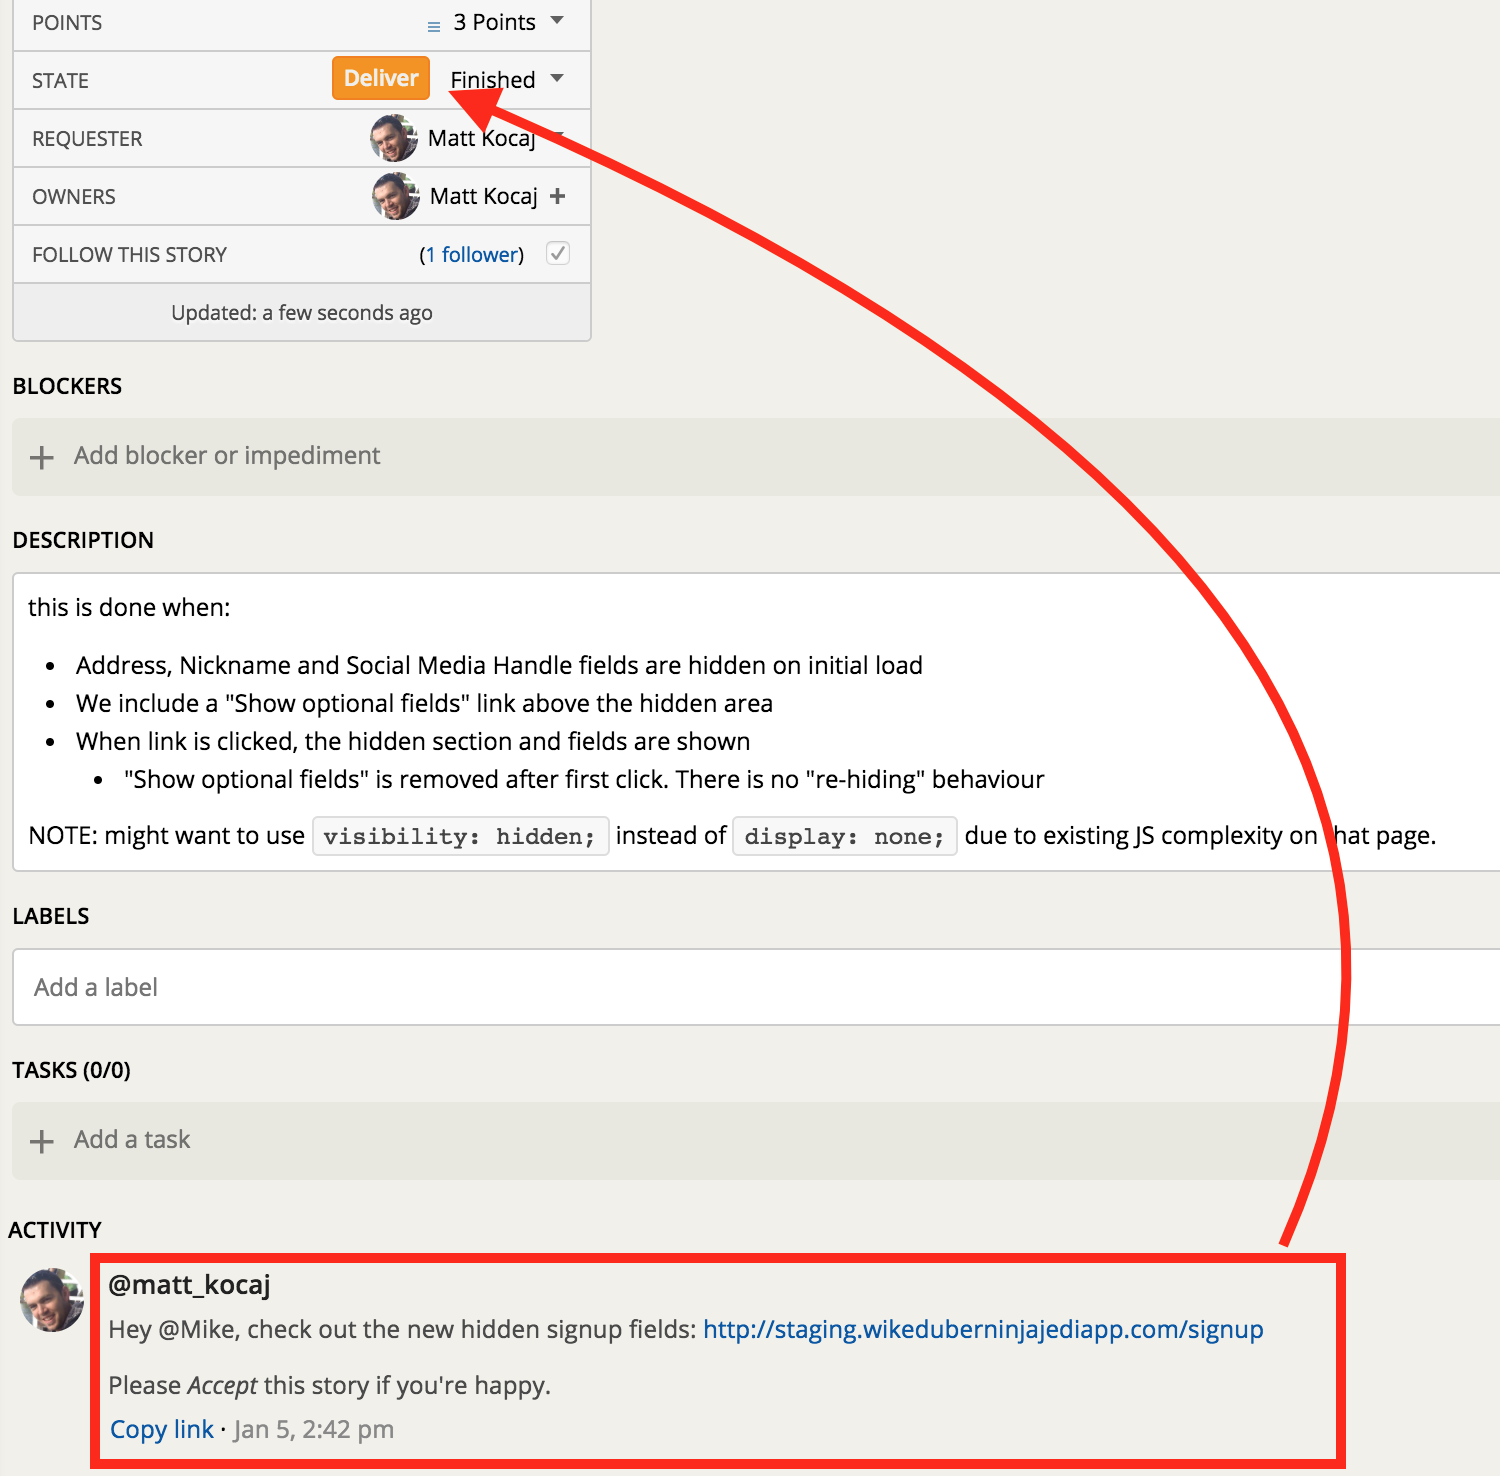Click the Add a task text row
Image resolution: width=1500 pixels, height=1476 pixels.
pos(132,1140)
